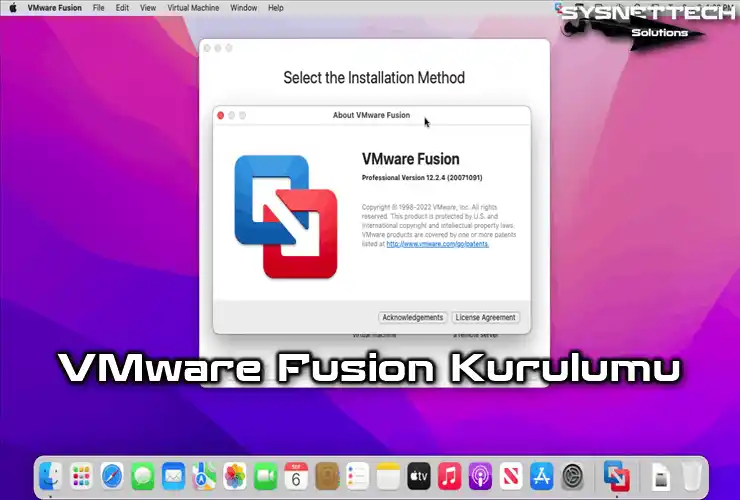The height and width of the screenshot is (500, 740).
Task: Open the Window menu
Action: [x=244, y=8]
